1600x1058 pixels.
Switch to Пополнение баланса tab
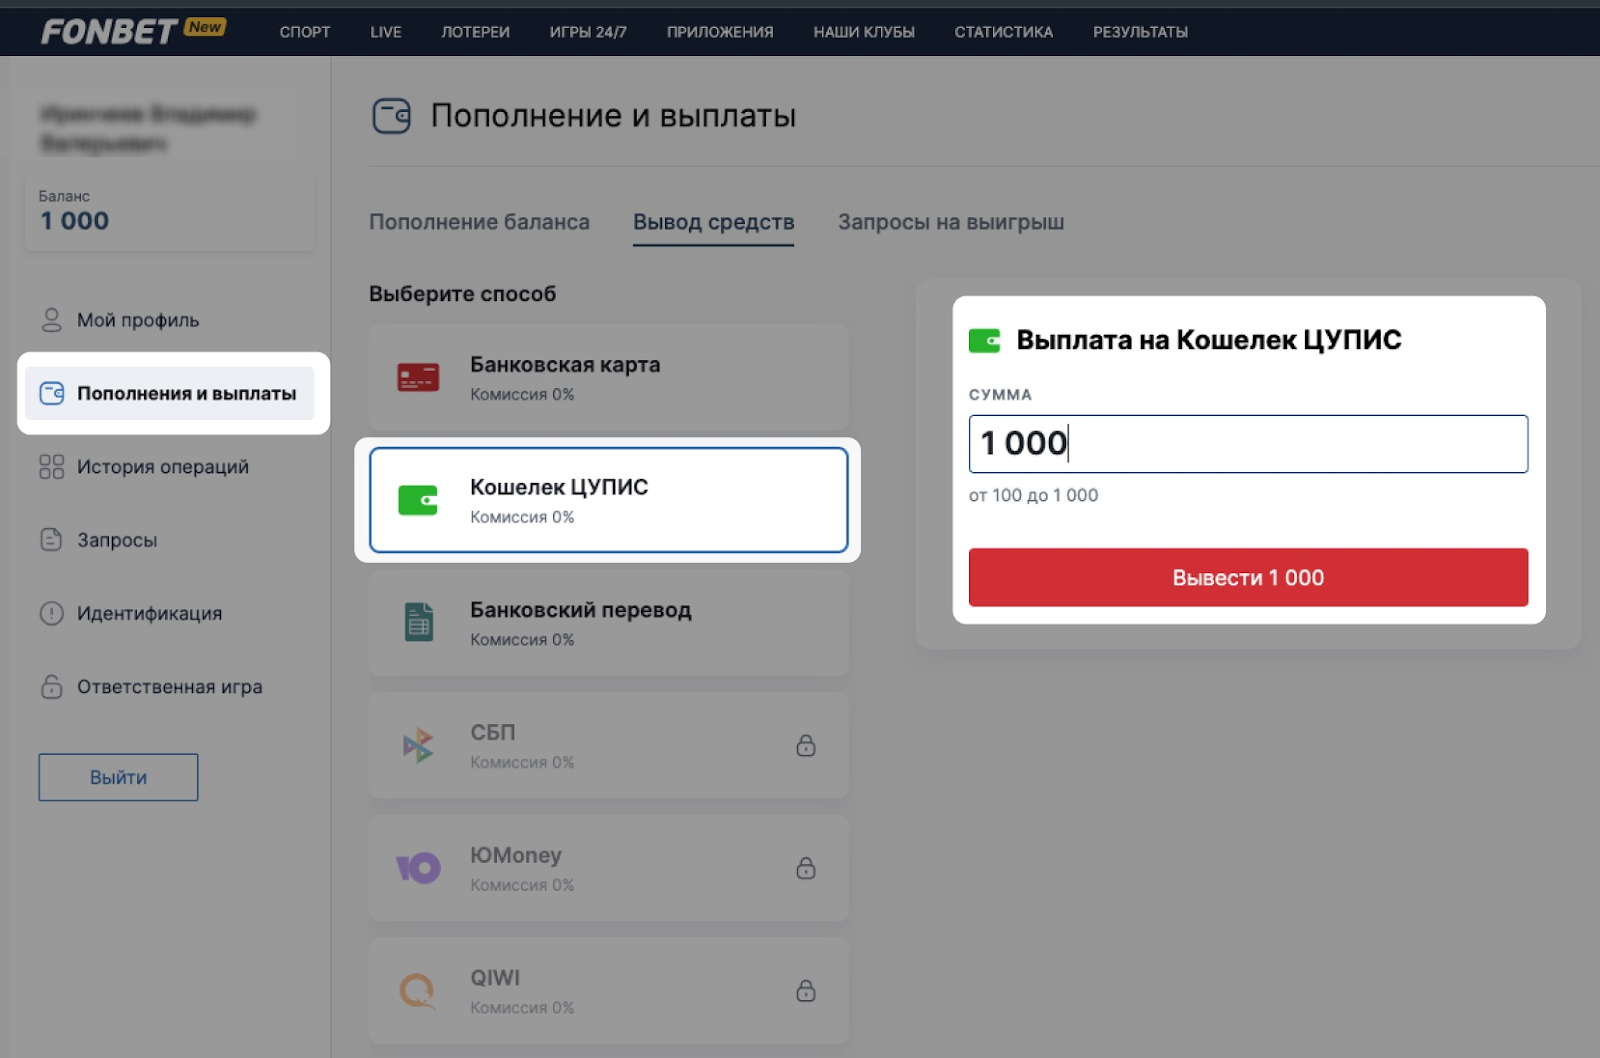pyautogui.click(x=479, y=222)
